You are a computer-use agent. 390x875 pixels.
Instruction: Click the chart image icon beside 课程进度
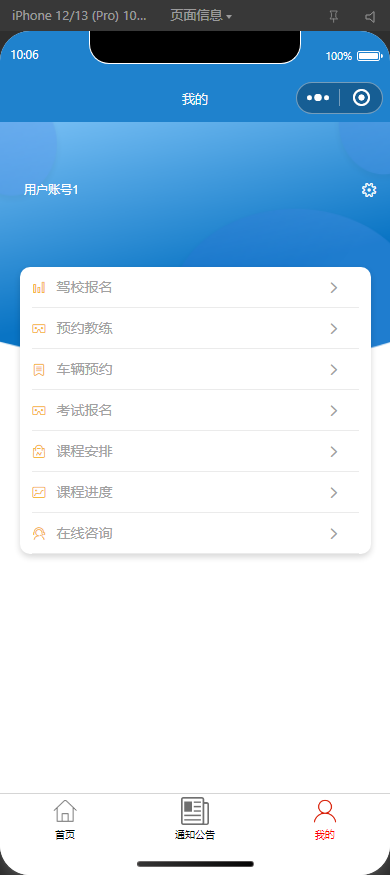point(38,493)
